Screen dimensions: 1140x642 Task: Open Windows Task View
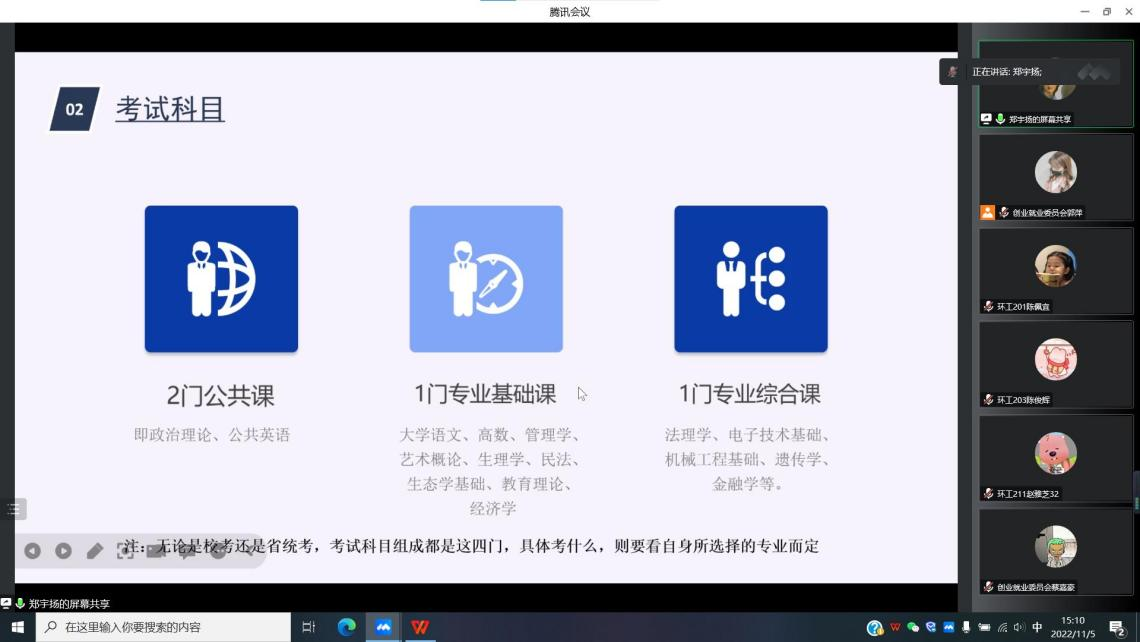309,627
